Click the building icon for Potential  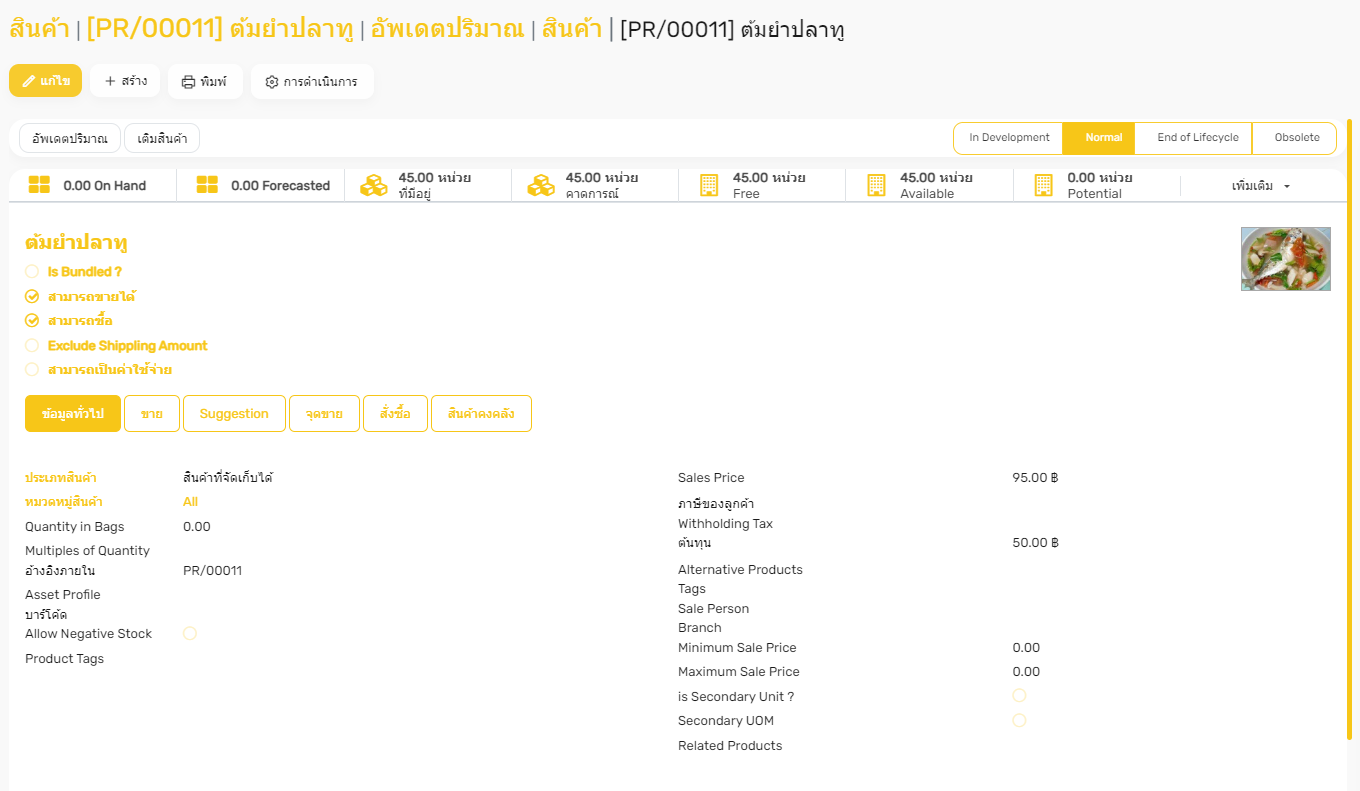pos(1043,185)
